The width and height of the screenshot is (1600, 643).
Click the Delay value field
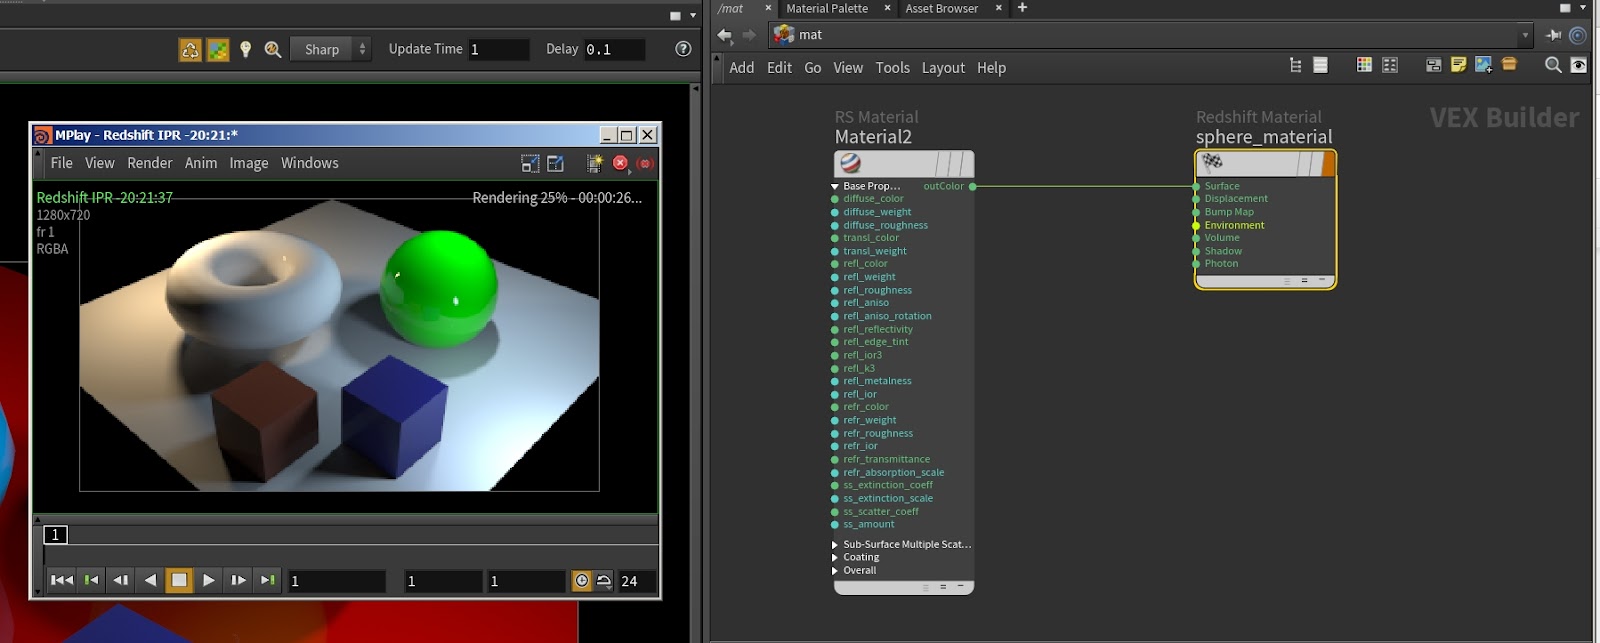(x=614, y=49)
